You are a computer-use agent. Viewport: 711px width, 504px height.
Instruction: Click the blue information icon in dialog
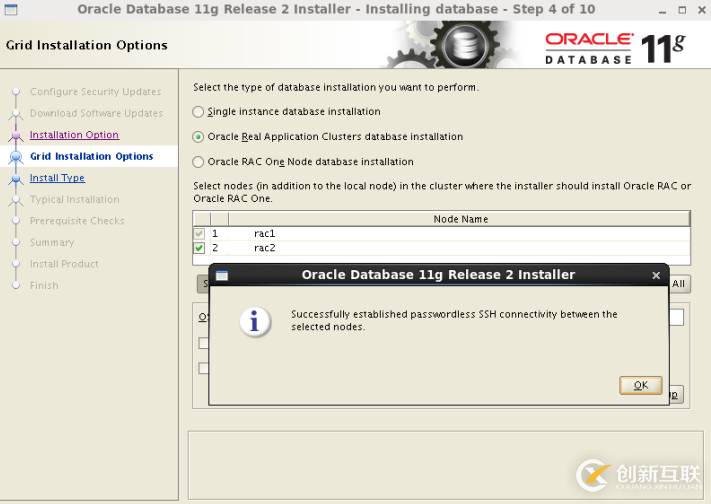point(255,322)
